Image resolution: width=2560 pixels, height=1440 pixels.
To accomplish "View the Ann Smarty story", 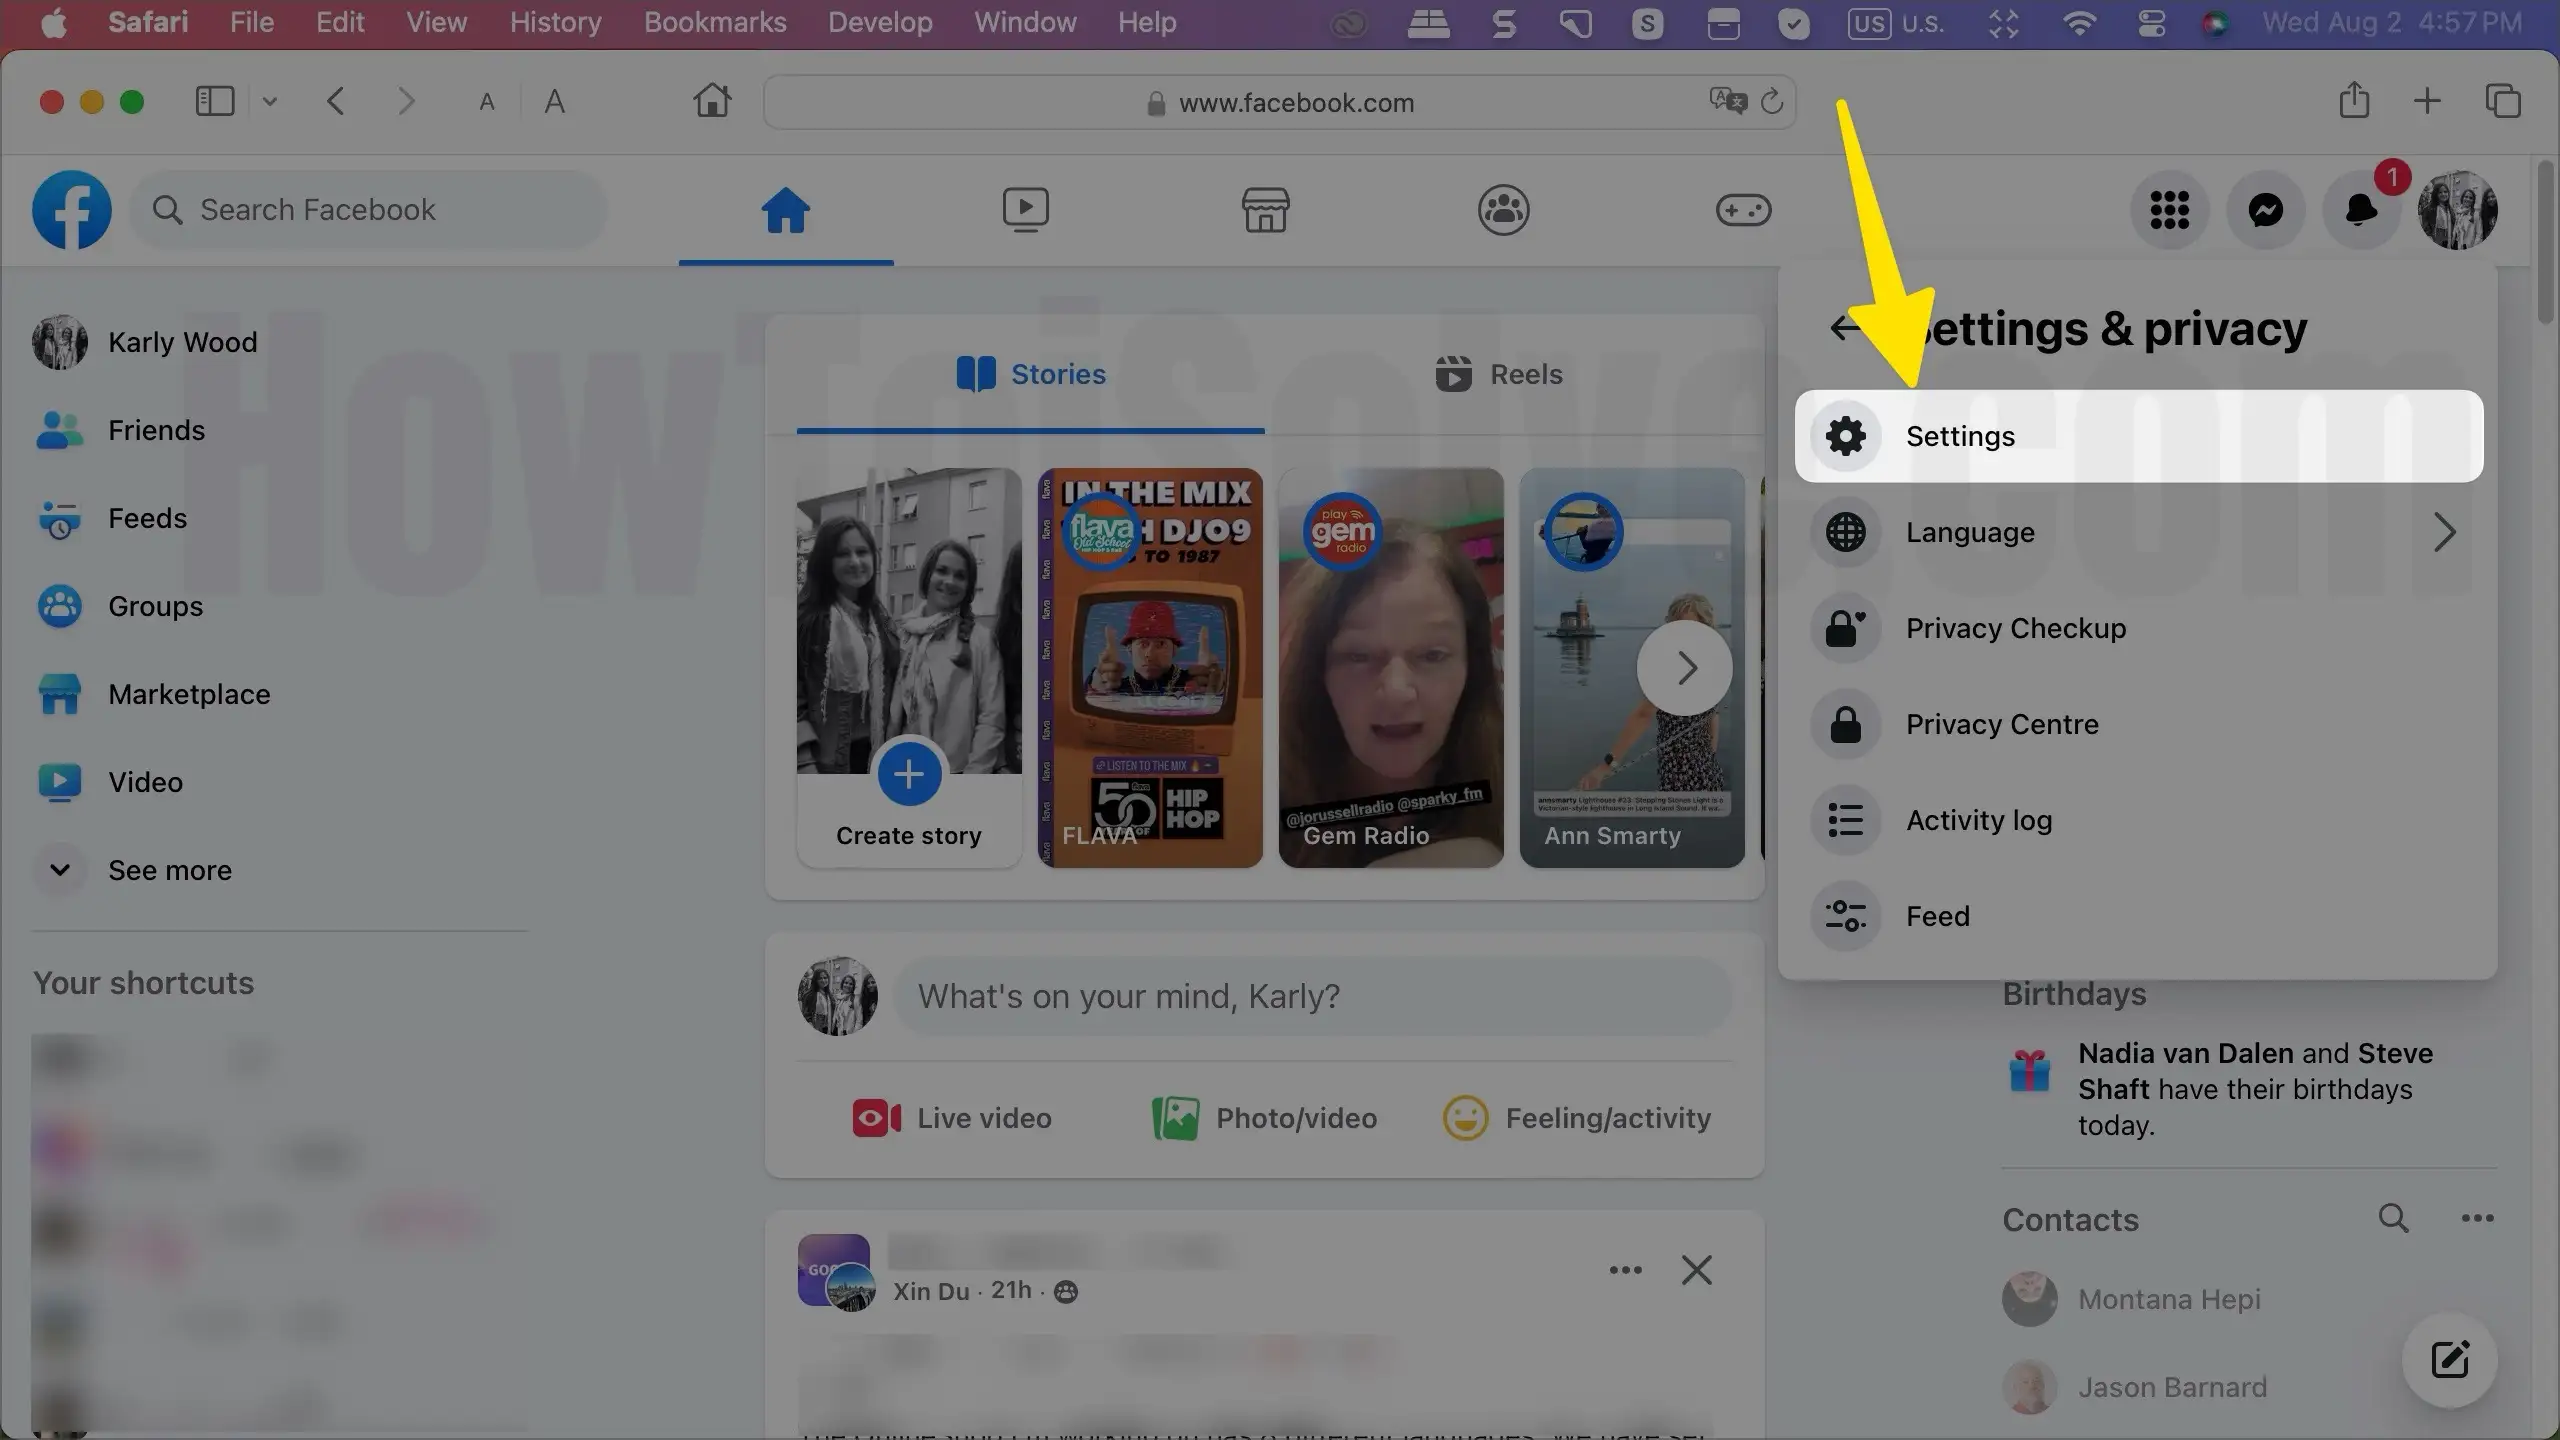I will [x=1632, y=668].
